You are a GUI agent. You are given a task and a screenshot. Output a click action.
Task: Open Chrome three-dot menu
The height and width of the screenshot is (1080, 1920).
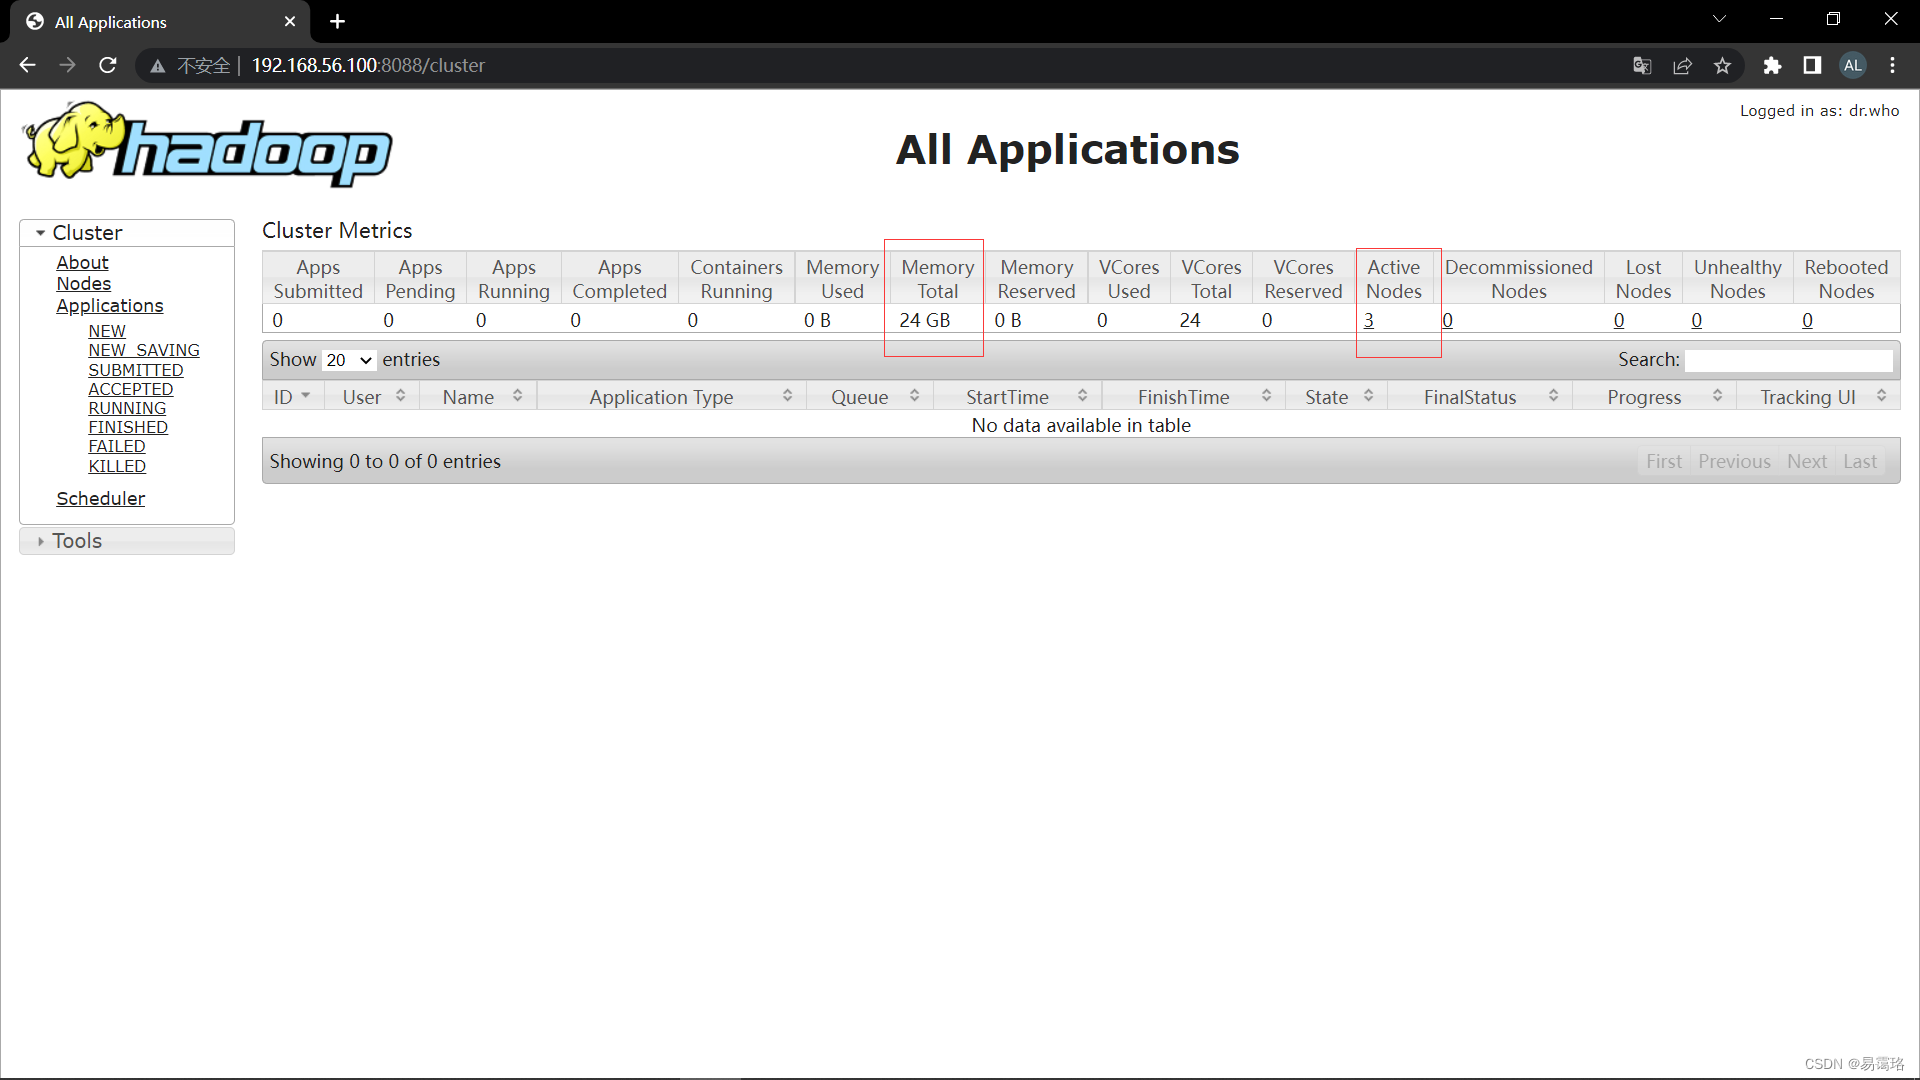(x=1892, y=65)
